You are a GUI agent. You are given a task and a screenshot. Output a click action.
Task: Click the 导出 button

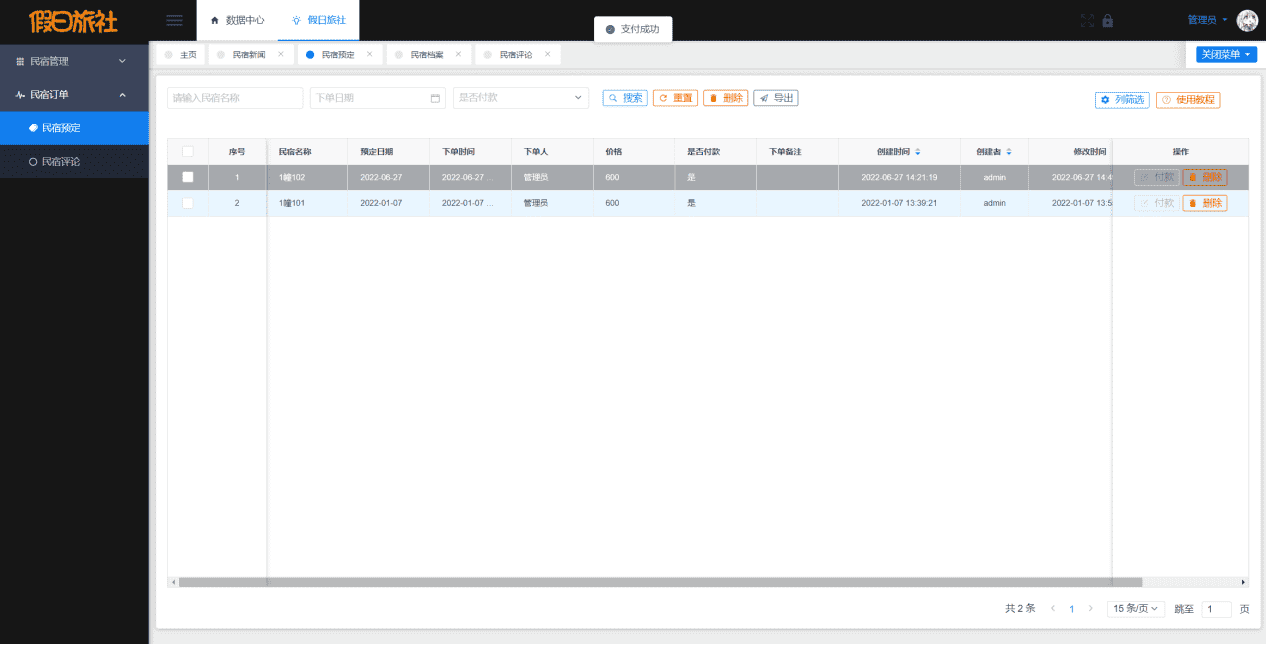click(x=775, y=98)
